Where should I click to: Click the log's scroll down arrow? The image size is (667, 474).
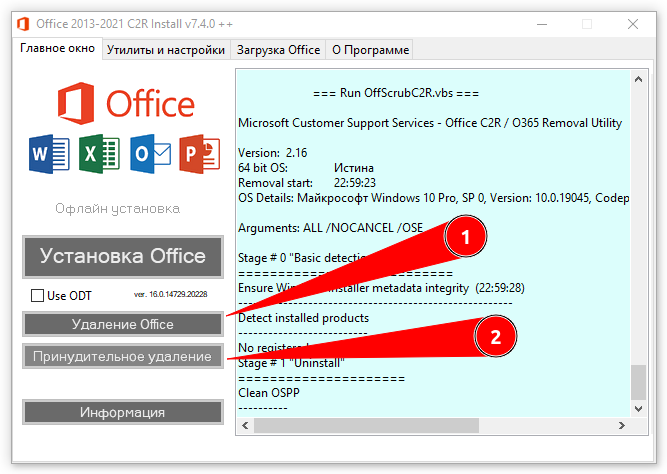tap(638, 408)
